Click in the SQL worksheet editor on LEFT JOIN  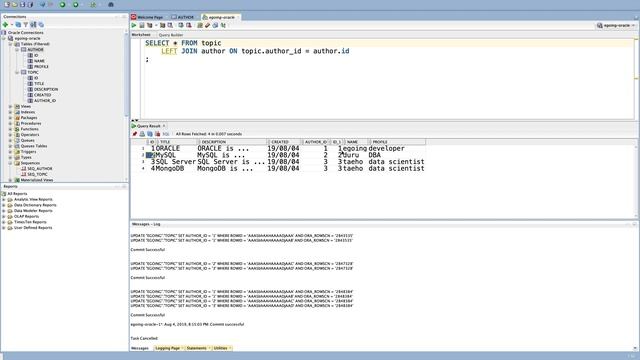(x=179, y=51)
